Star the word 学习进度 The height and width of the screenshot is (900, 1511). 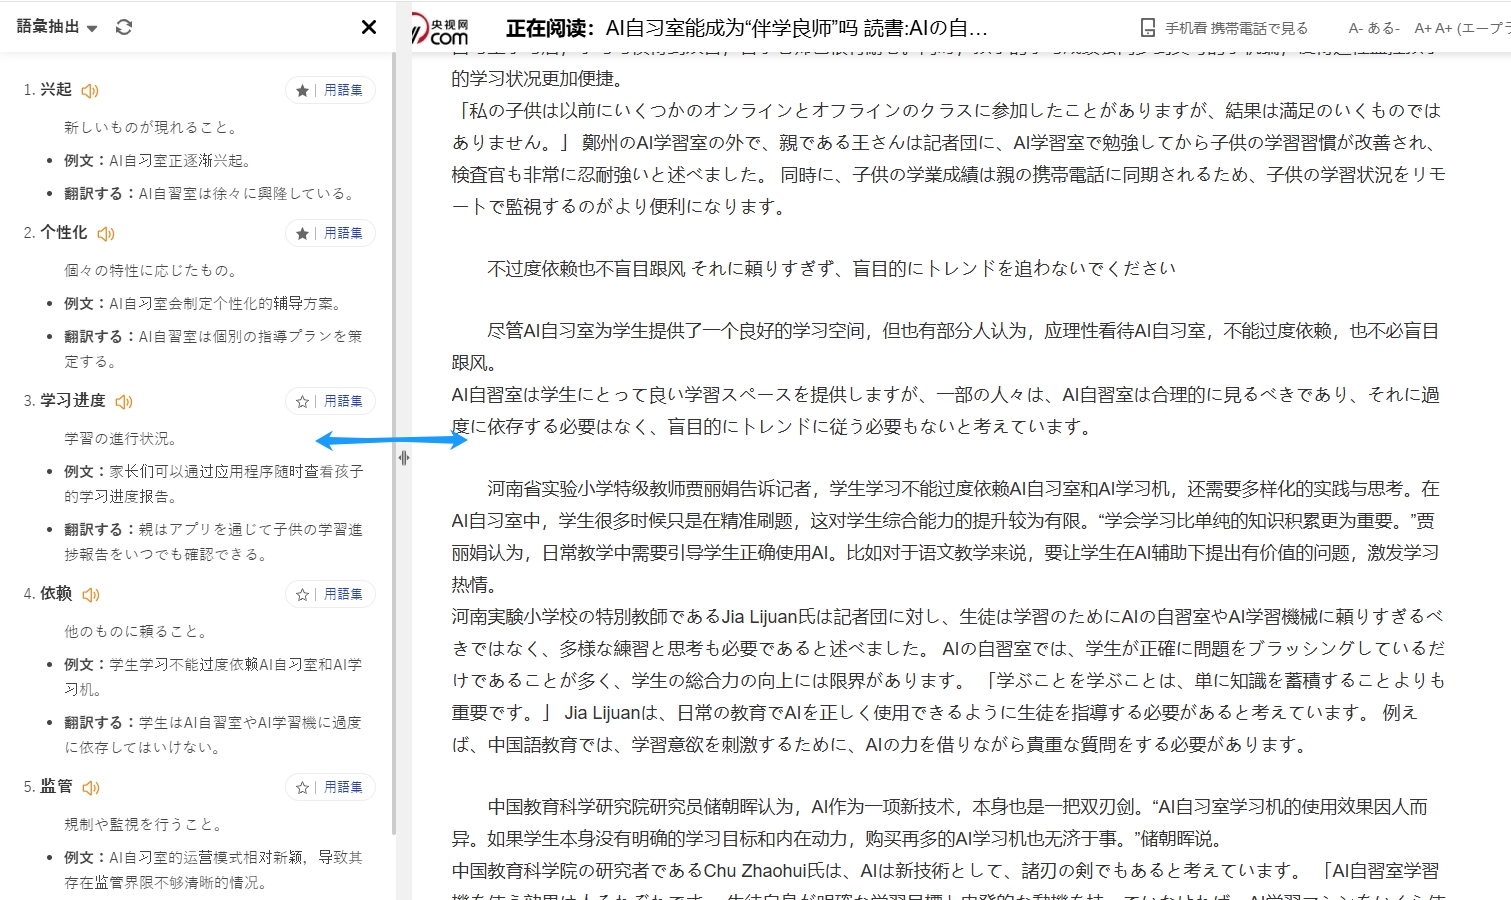[x=302, y=402]
